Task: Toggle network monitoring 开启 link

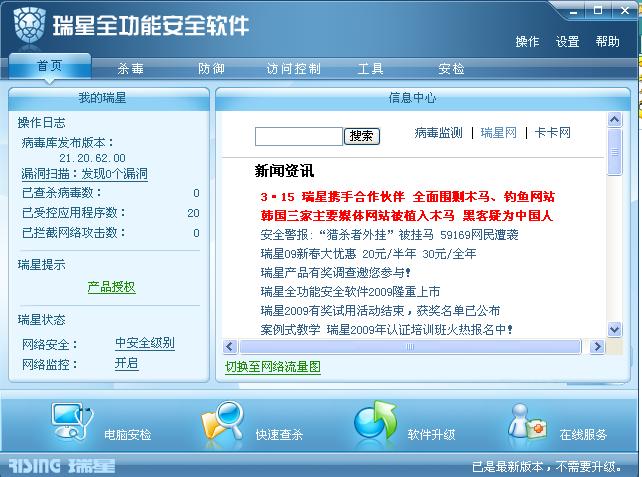Action: 127,363
